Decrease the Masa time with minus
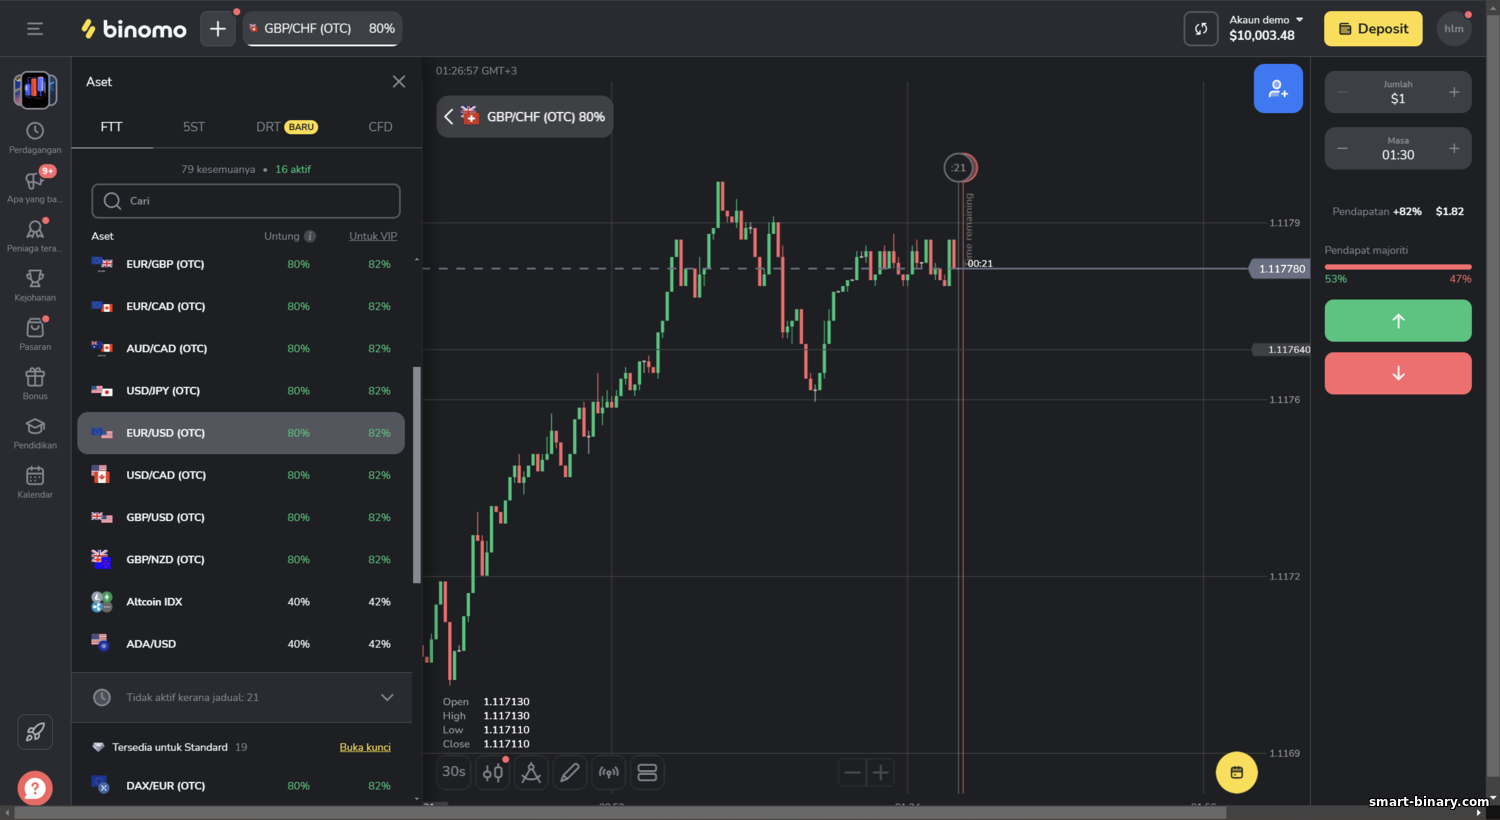The height and width of the screenshot is (820, 1500). click(x=1342, y=148)
